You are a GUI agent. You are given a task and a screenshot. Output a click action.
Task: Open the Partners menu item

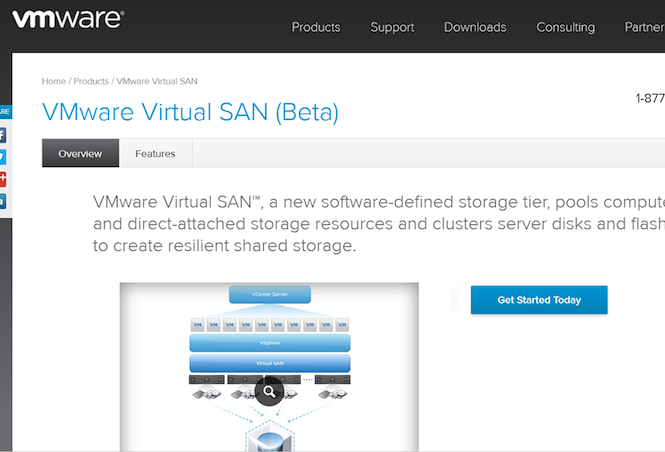(645, 27)
